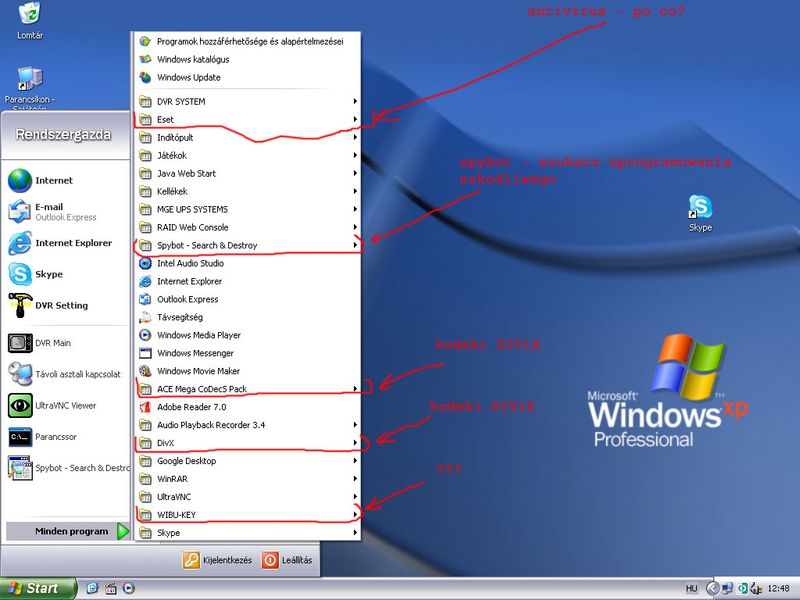The width and height of the screenshot is (800, 600).
Task: Show hidden tray icons with the chevron
Action: pos(713,588)
